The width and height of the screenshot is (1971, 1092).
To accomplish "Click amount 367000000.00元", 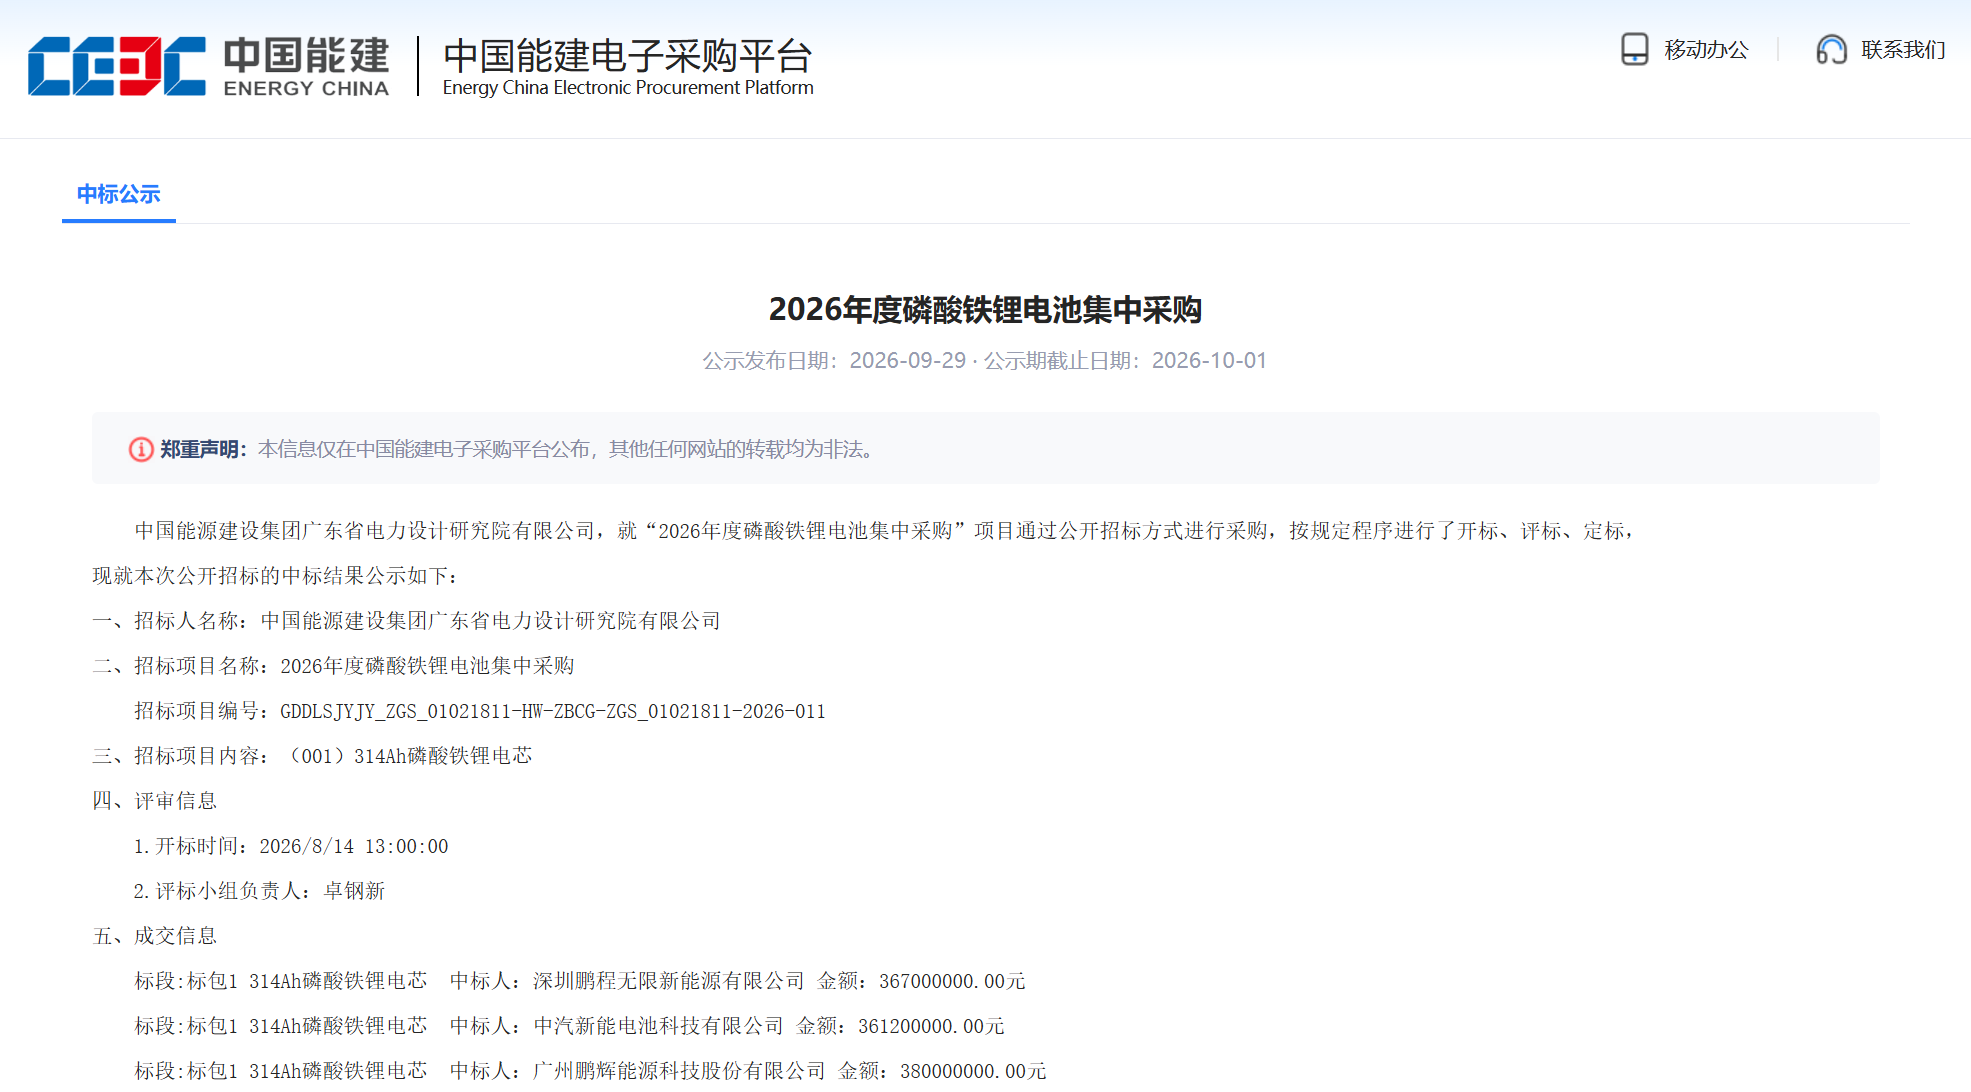I will (x=952, y=981).
